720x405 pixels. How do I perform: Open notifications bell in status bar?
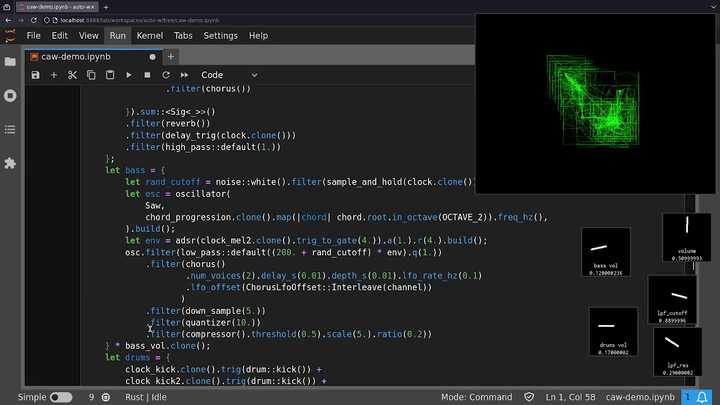[x=702, y=397]
